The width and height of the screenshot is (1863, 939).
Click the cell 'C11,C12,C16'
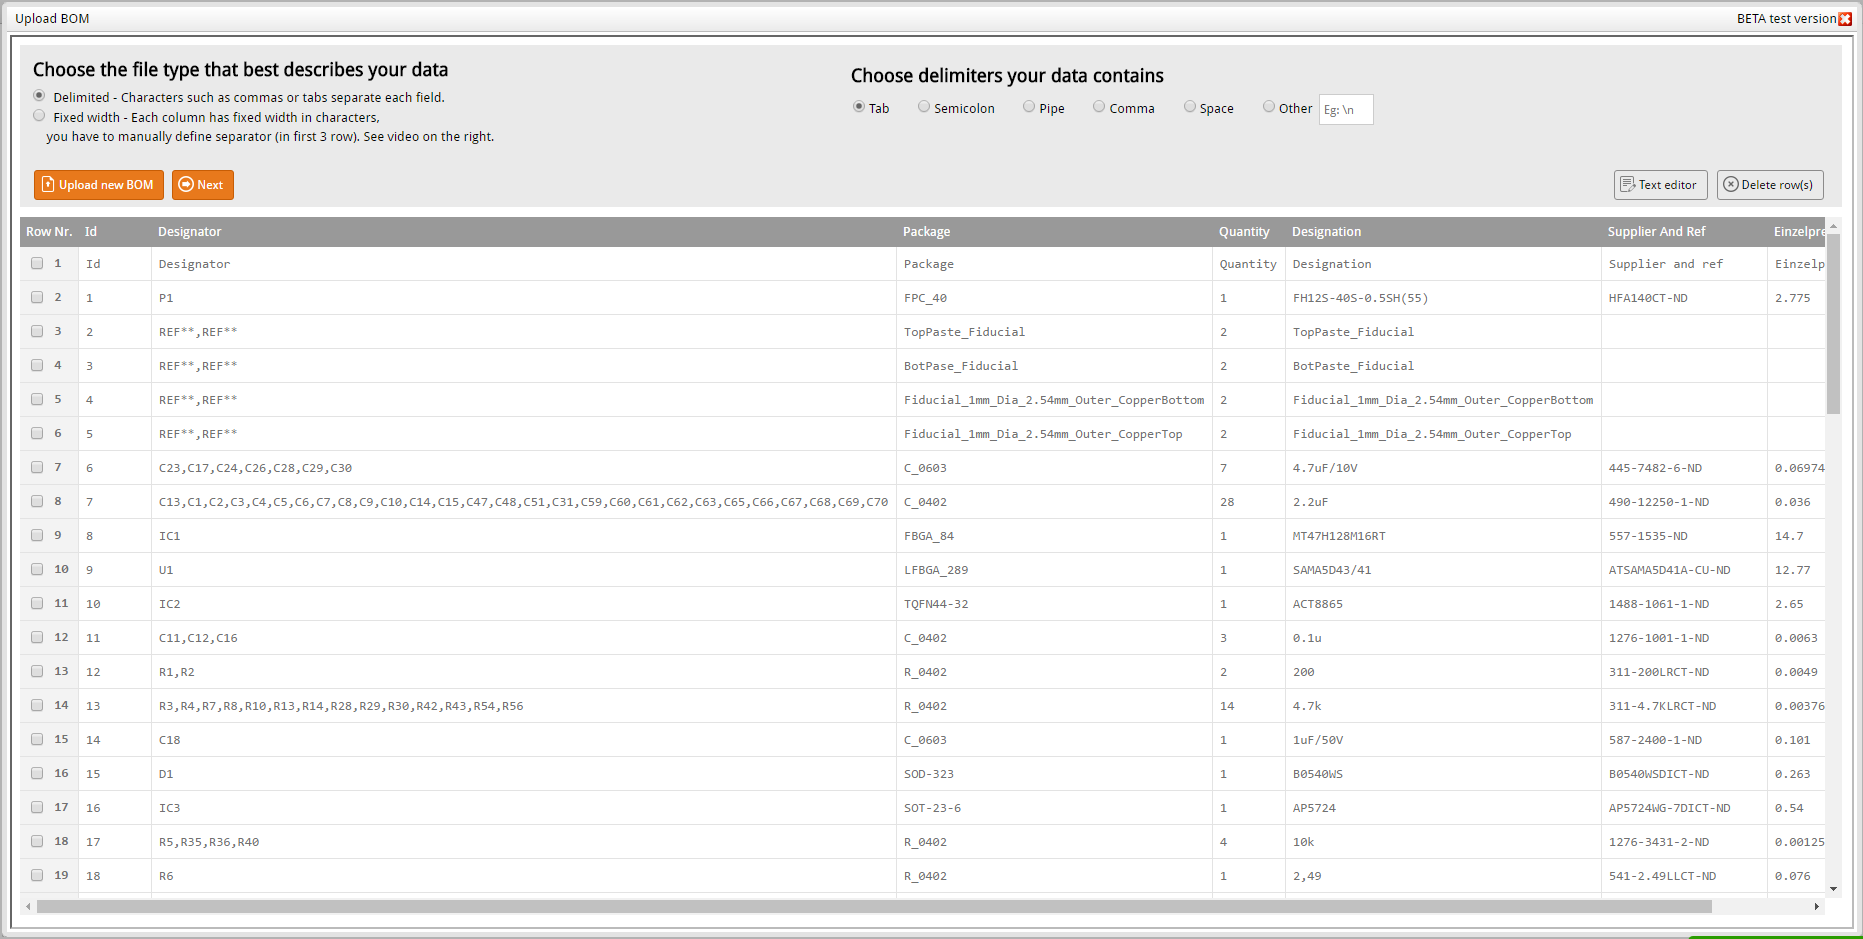[524, 638]
